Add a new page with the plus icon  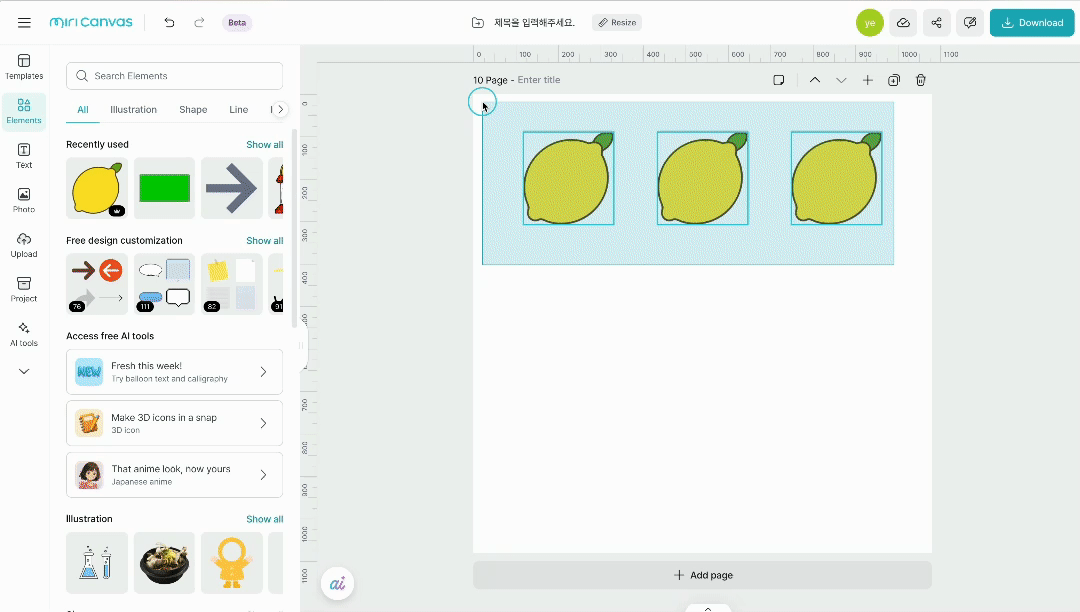867,80
